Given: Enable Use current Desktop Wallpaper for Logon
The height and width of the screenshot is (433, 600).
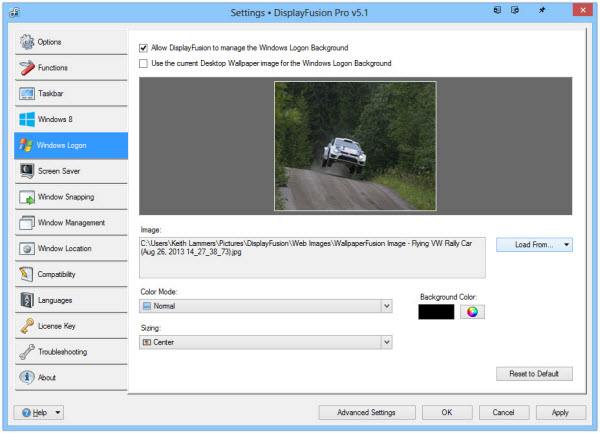Looking at the screenshot, I should coord(143,63).
